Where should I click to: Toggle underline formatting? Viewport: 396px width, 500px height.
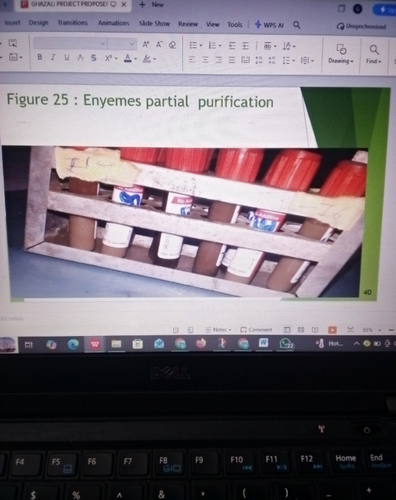point(67,57)
